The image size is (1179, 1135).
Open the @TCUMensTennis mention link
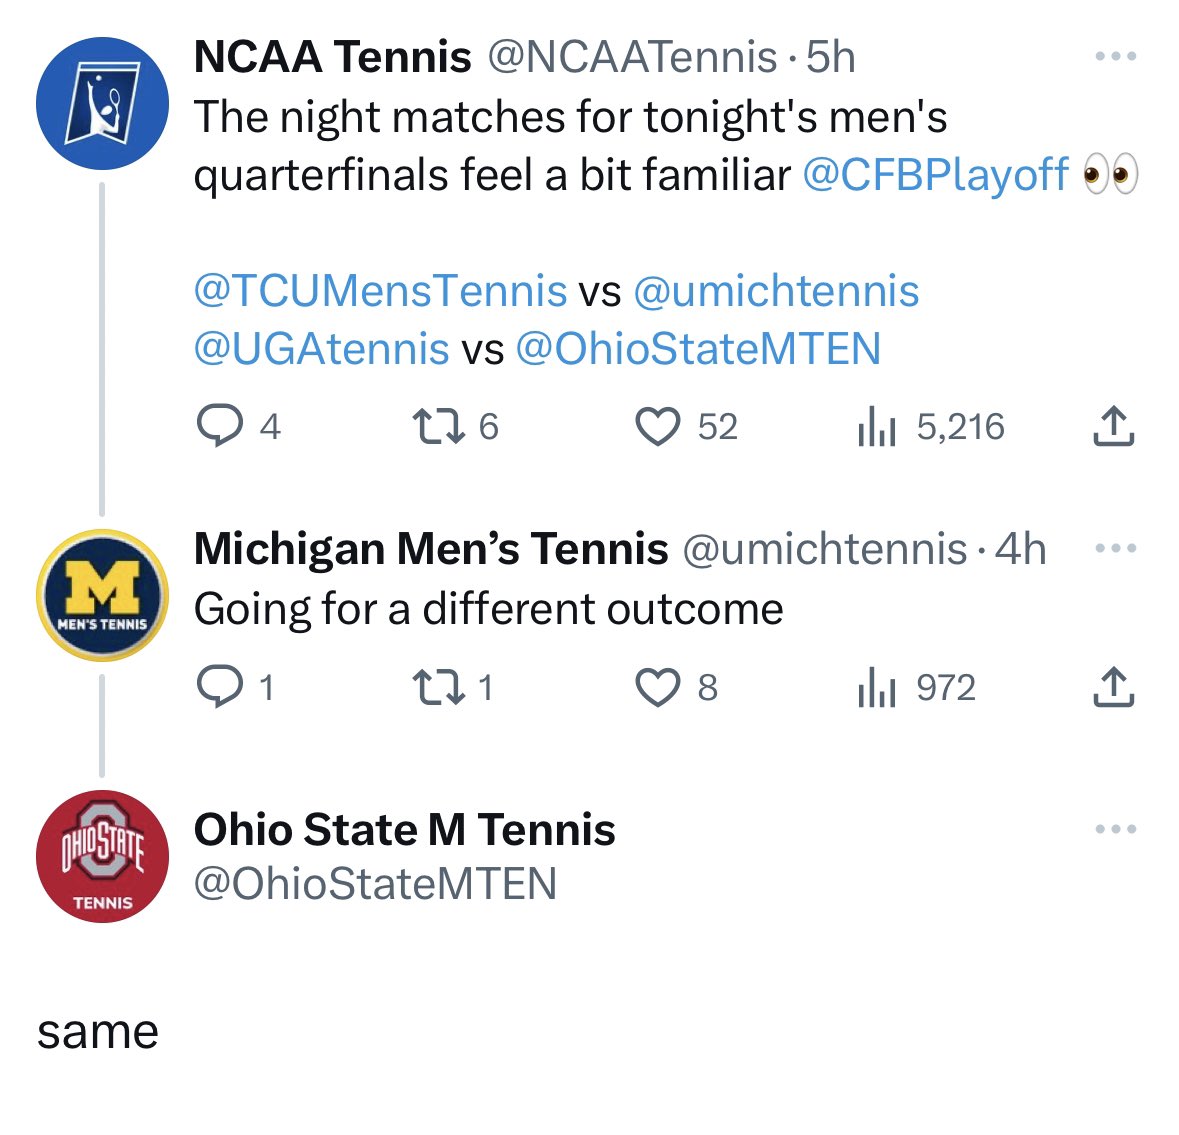pyautogui.click(x=380, y=291)
